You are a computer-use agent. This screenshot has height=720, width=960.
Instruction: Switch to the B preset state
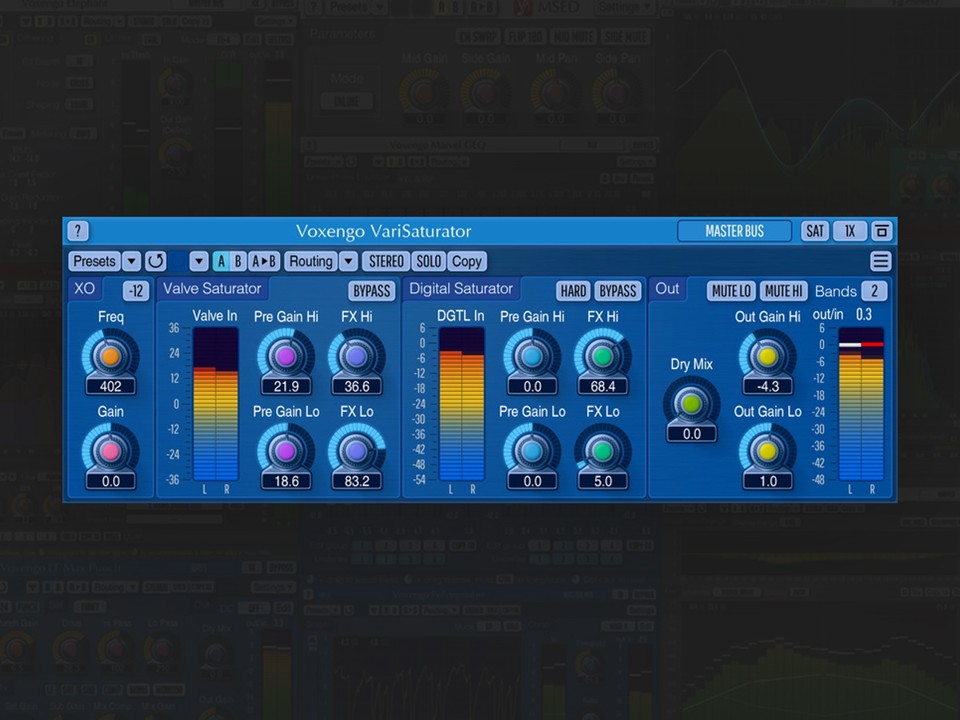[x=238, y=261]
